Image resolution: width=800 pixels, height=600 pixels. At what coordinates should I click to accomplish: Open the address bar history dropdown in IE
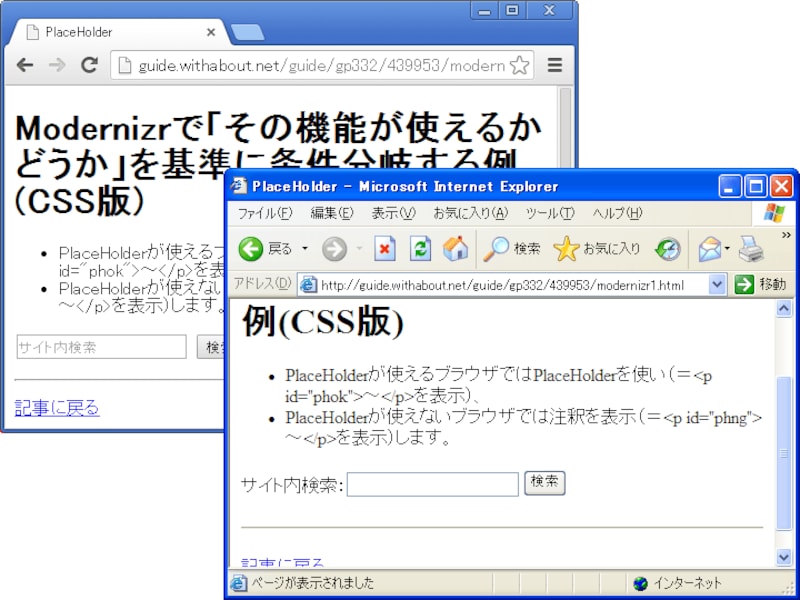pyautogui.click(x=718, y=283)
